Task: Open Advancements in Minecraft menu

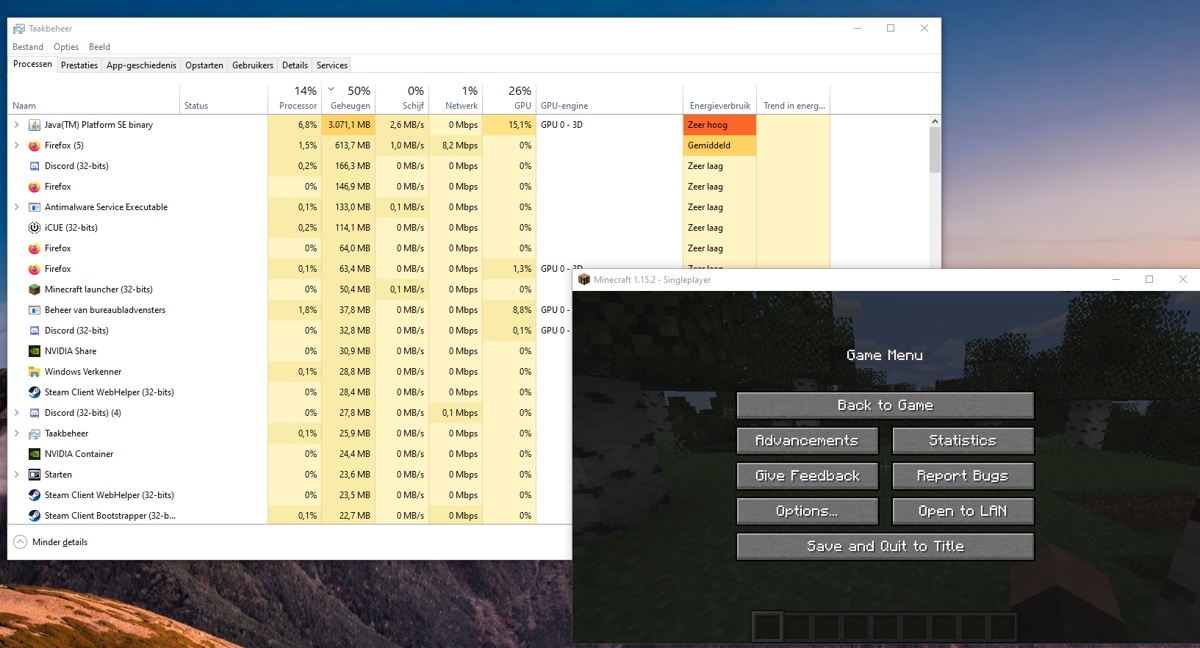Action: pos(807,440)
